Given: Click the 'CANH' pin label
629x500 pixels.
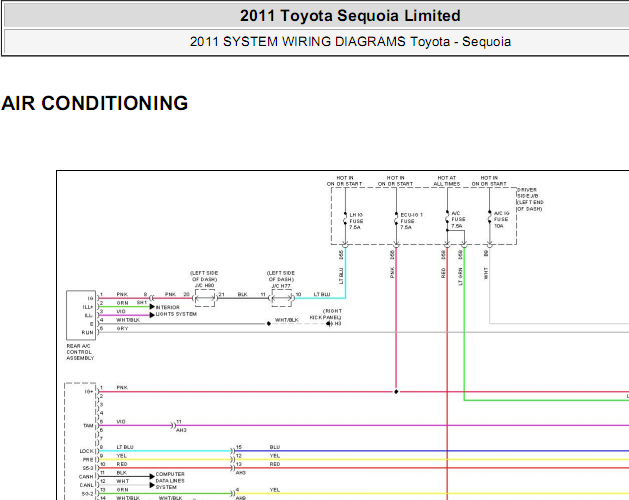Looking at the screenshot, I should point(86,476).
